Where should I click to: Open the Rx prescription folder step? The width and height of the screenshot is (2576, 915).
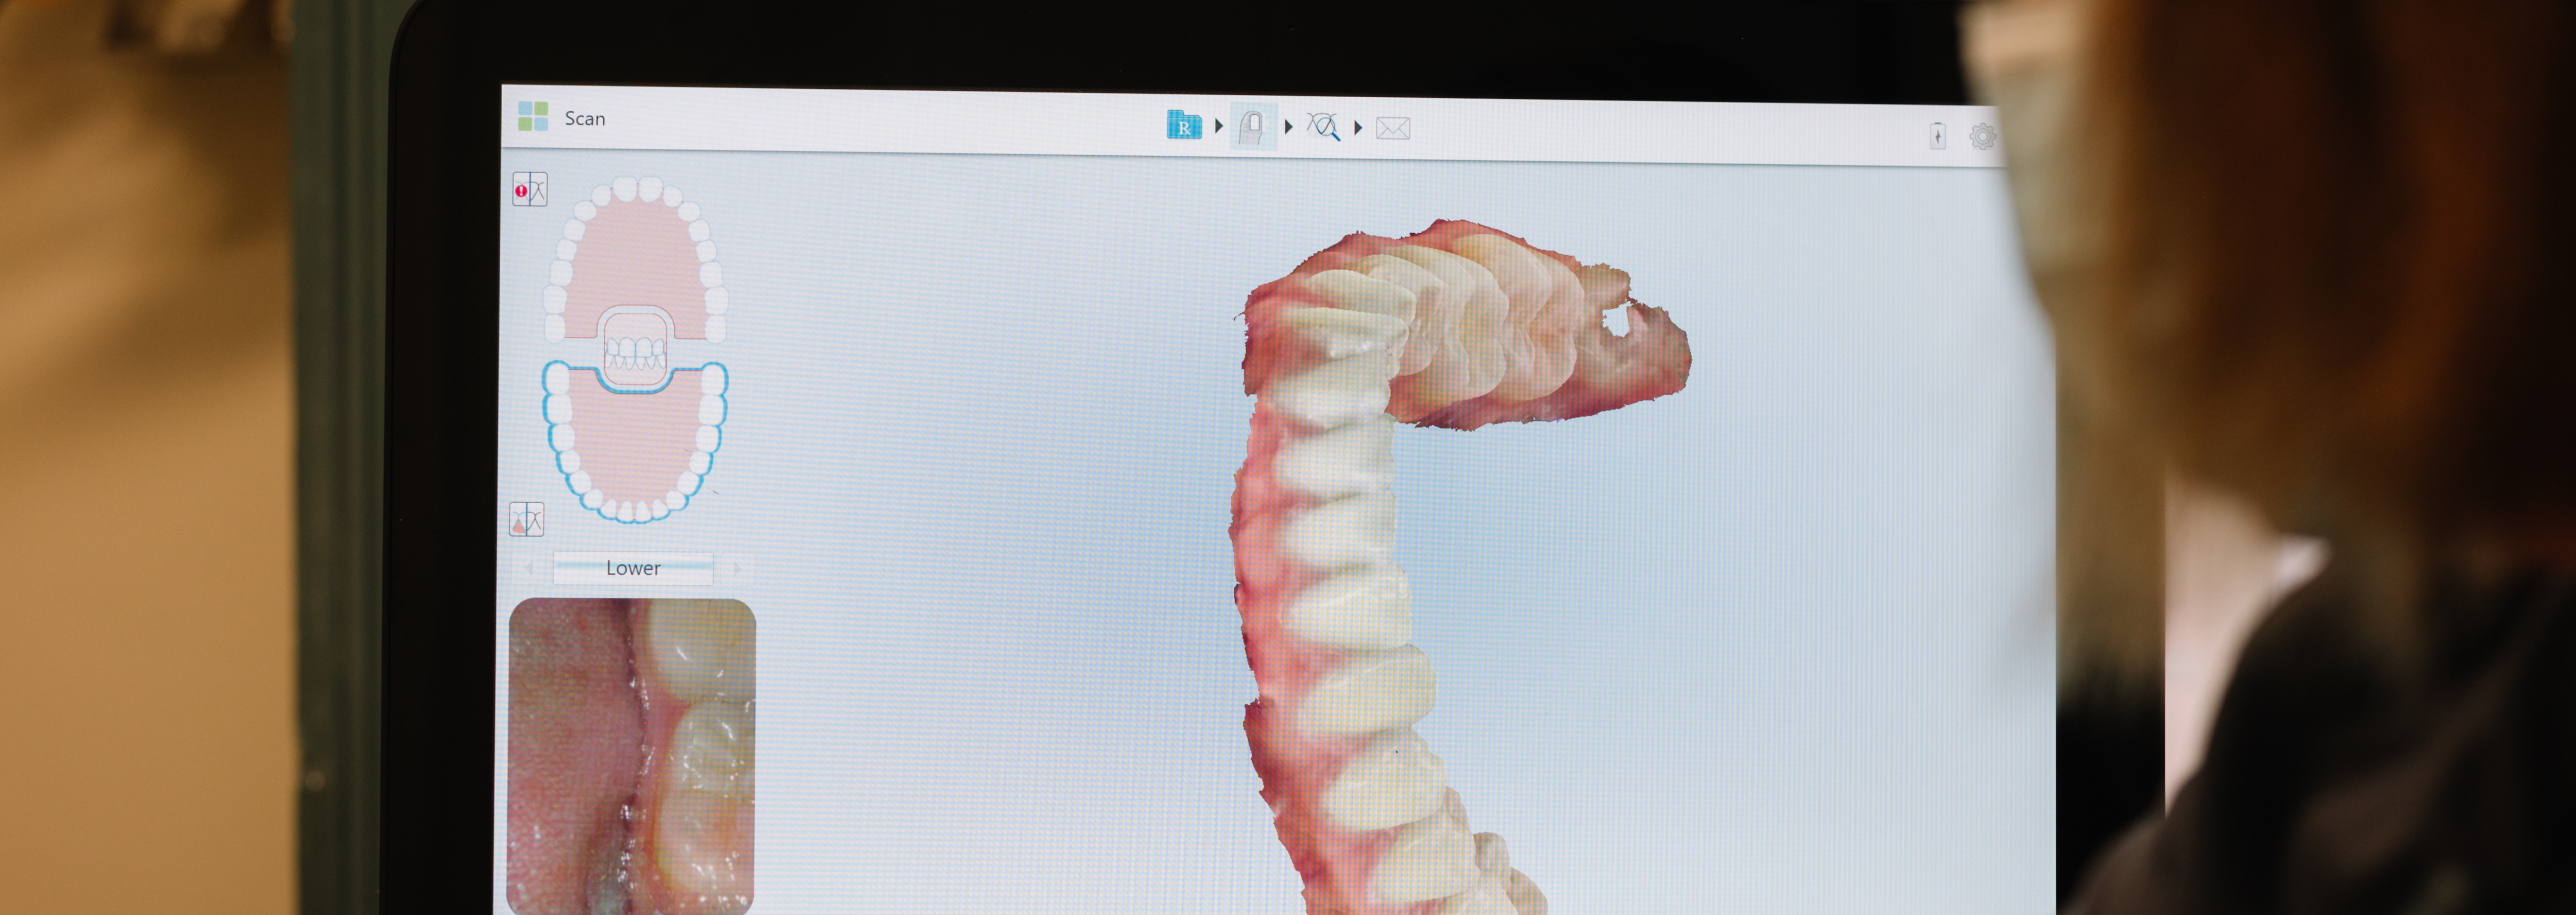tap(1184, 125)
